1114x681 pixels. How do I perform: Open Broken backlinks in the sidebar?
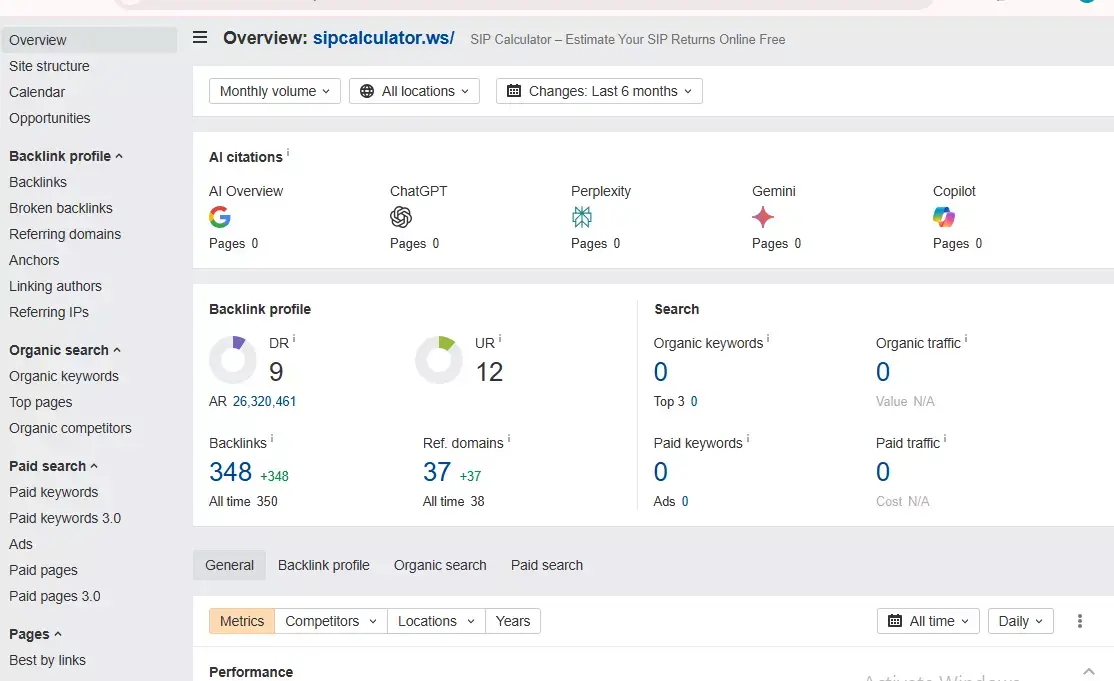[61, 208]
